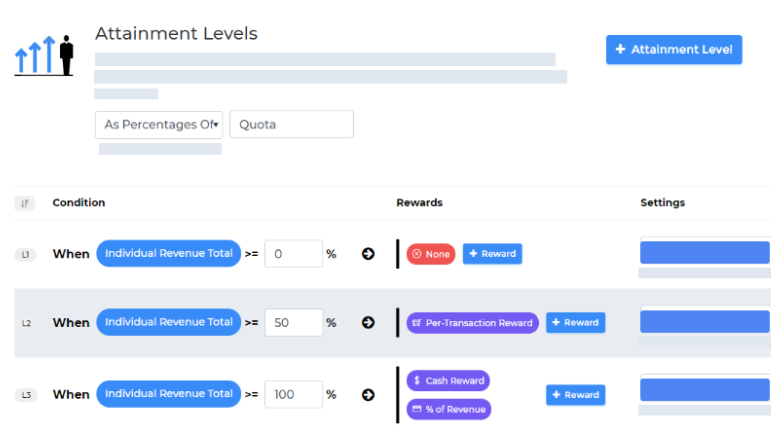Add a new Attainment Level

(x=673, y=50)
